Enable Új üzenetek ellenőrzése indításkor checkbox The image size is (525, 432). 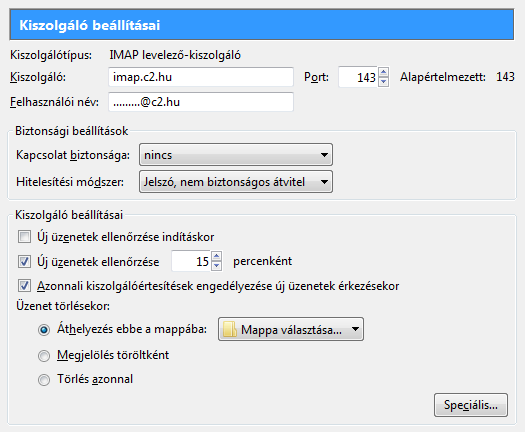tap(24, 237)
